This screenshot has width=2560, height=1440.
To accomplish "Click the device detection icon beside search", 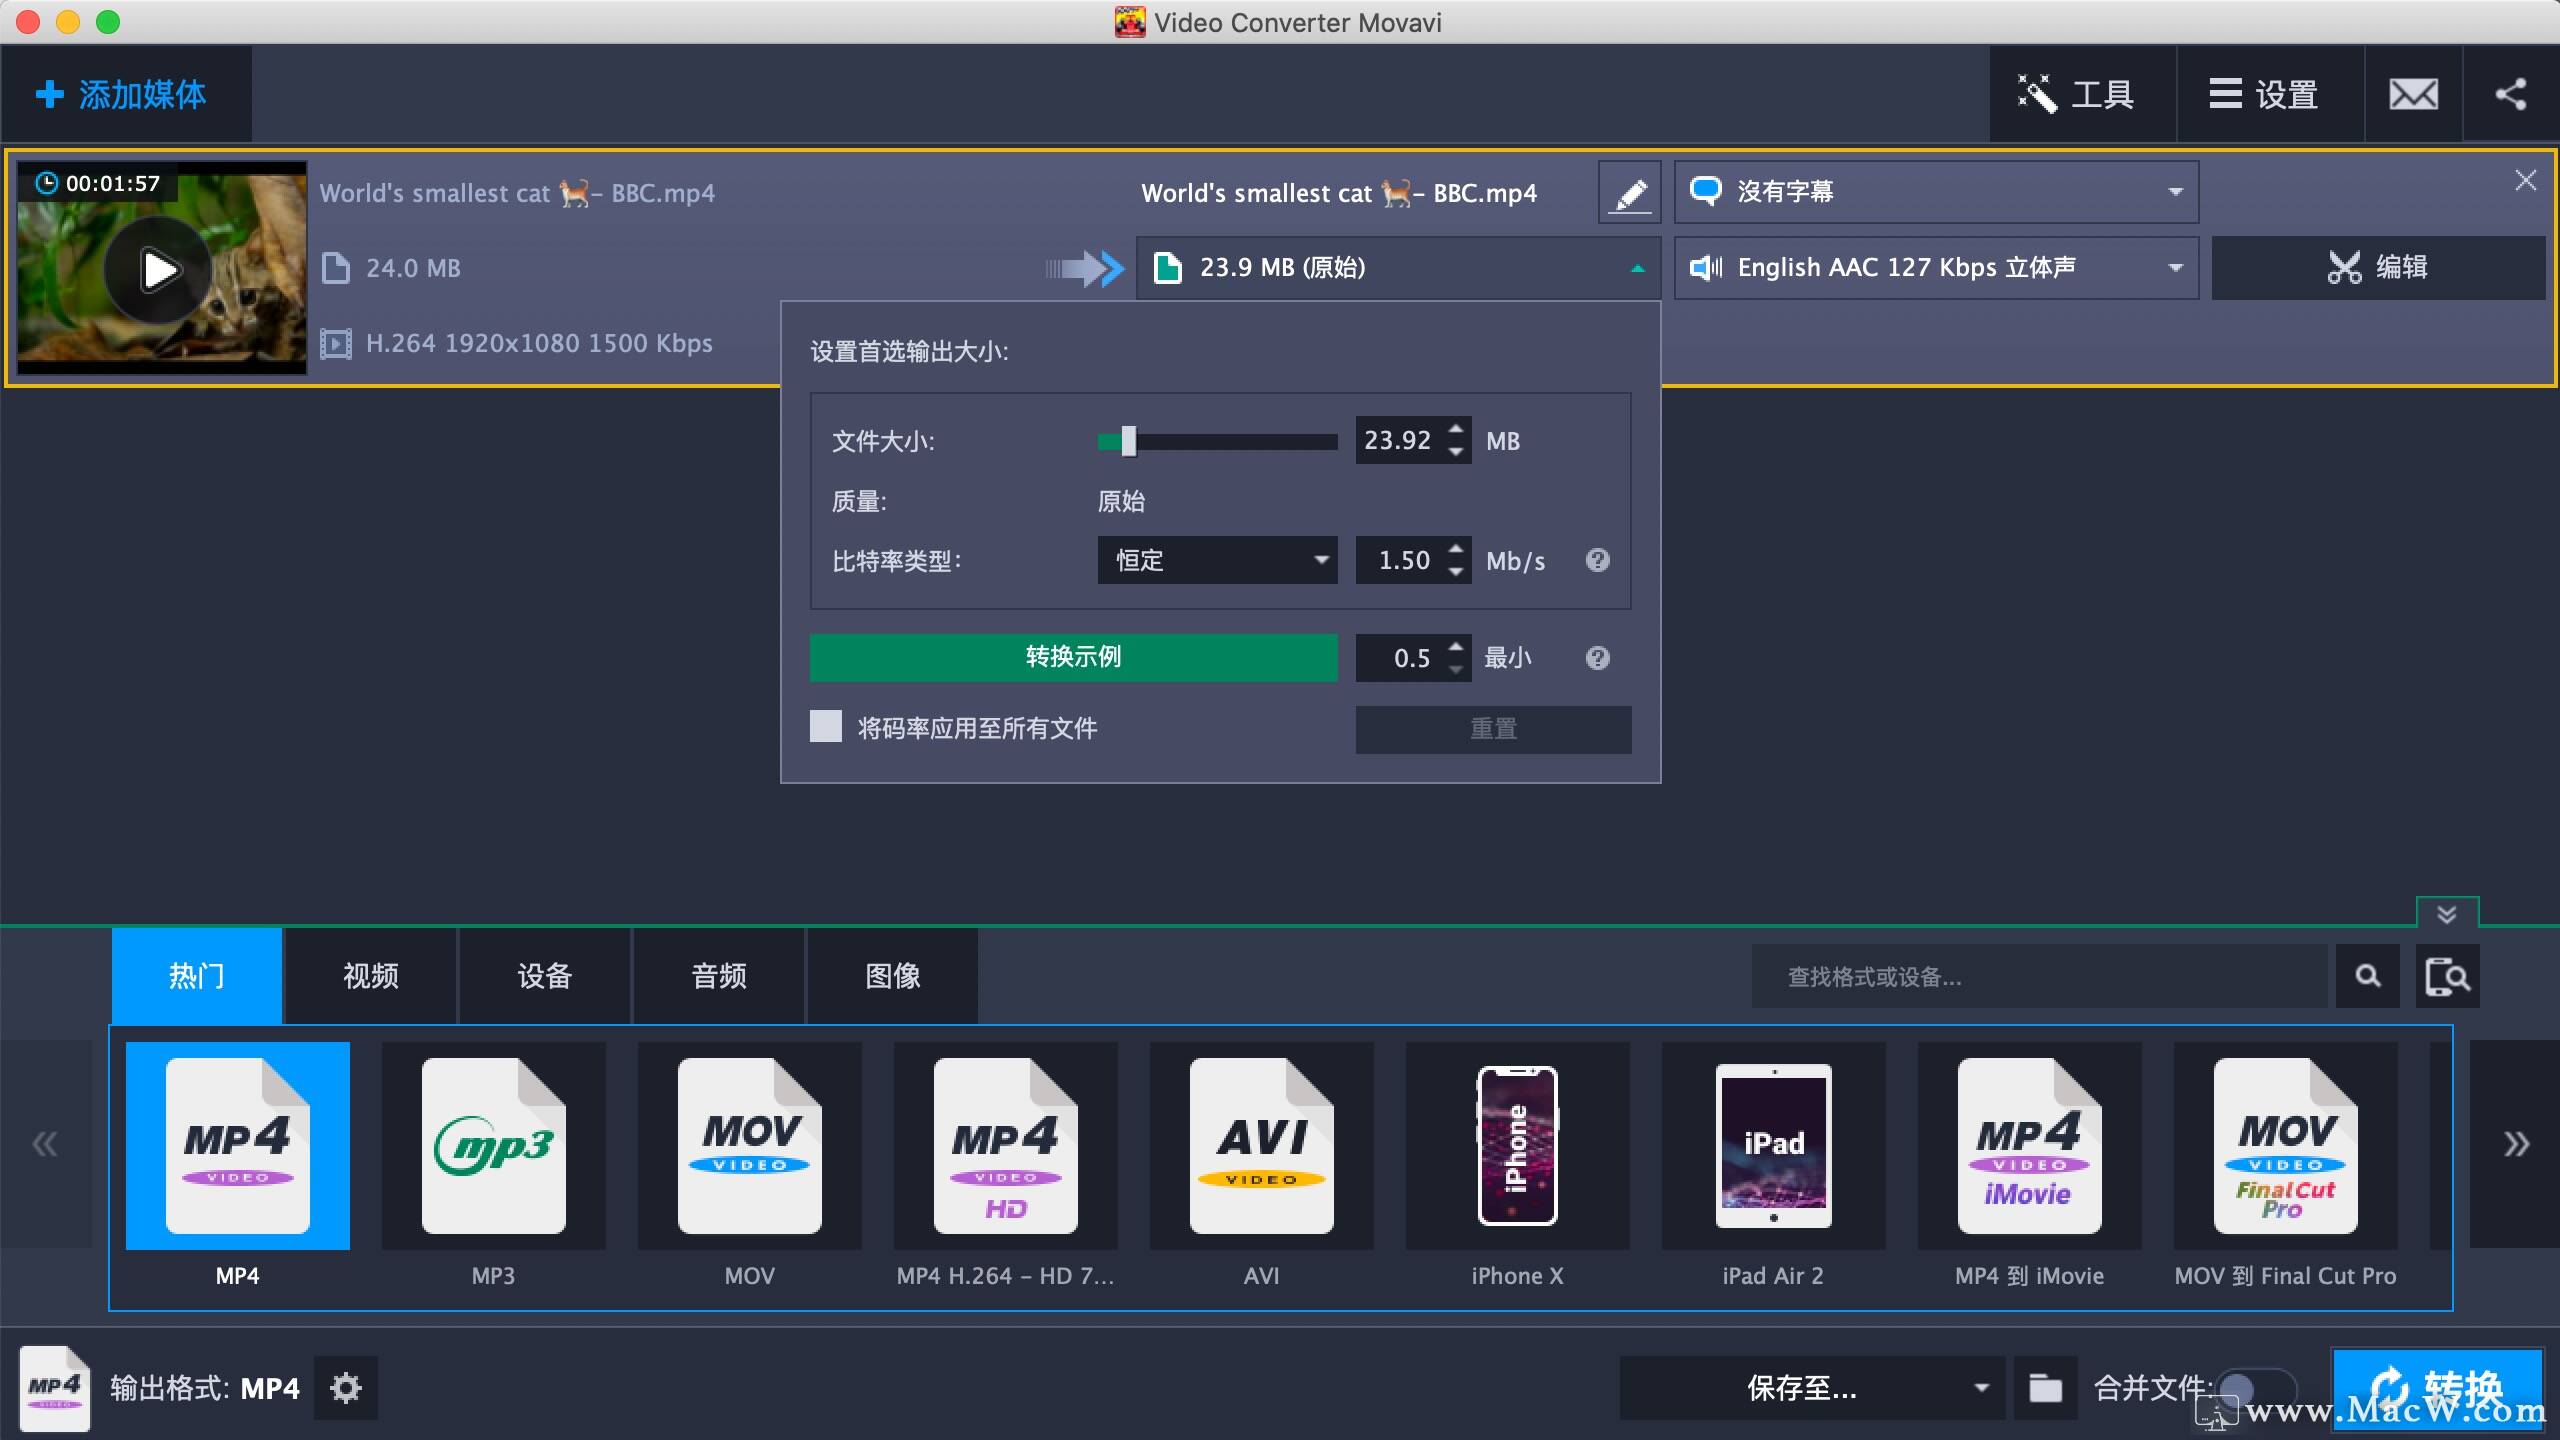I will pos(2447,975).
